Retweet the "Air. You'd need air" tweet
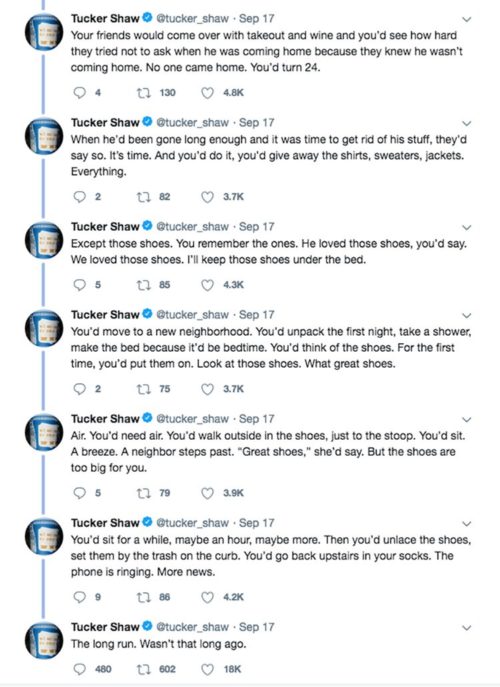This screenshot has height=687, width=500. [143, 493]
